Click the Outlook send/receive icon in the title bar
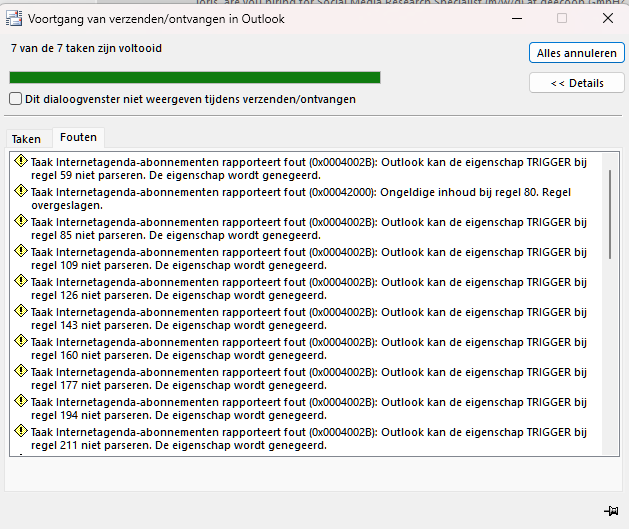 (x=14, y=18)
